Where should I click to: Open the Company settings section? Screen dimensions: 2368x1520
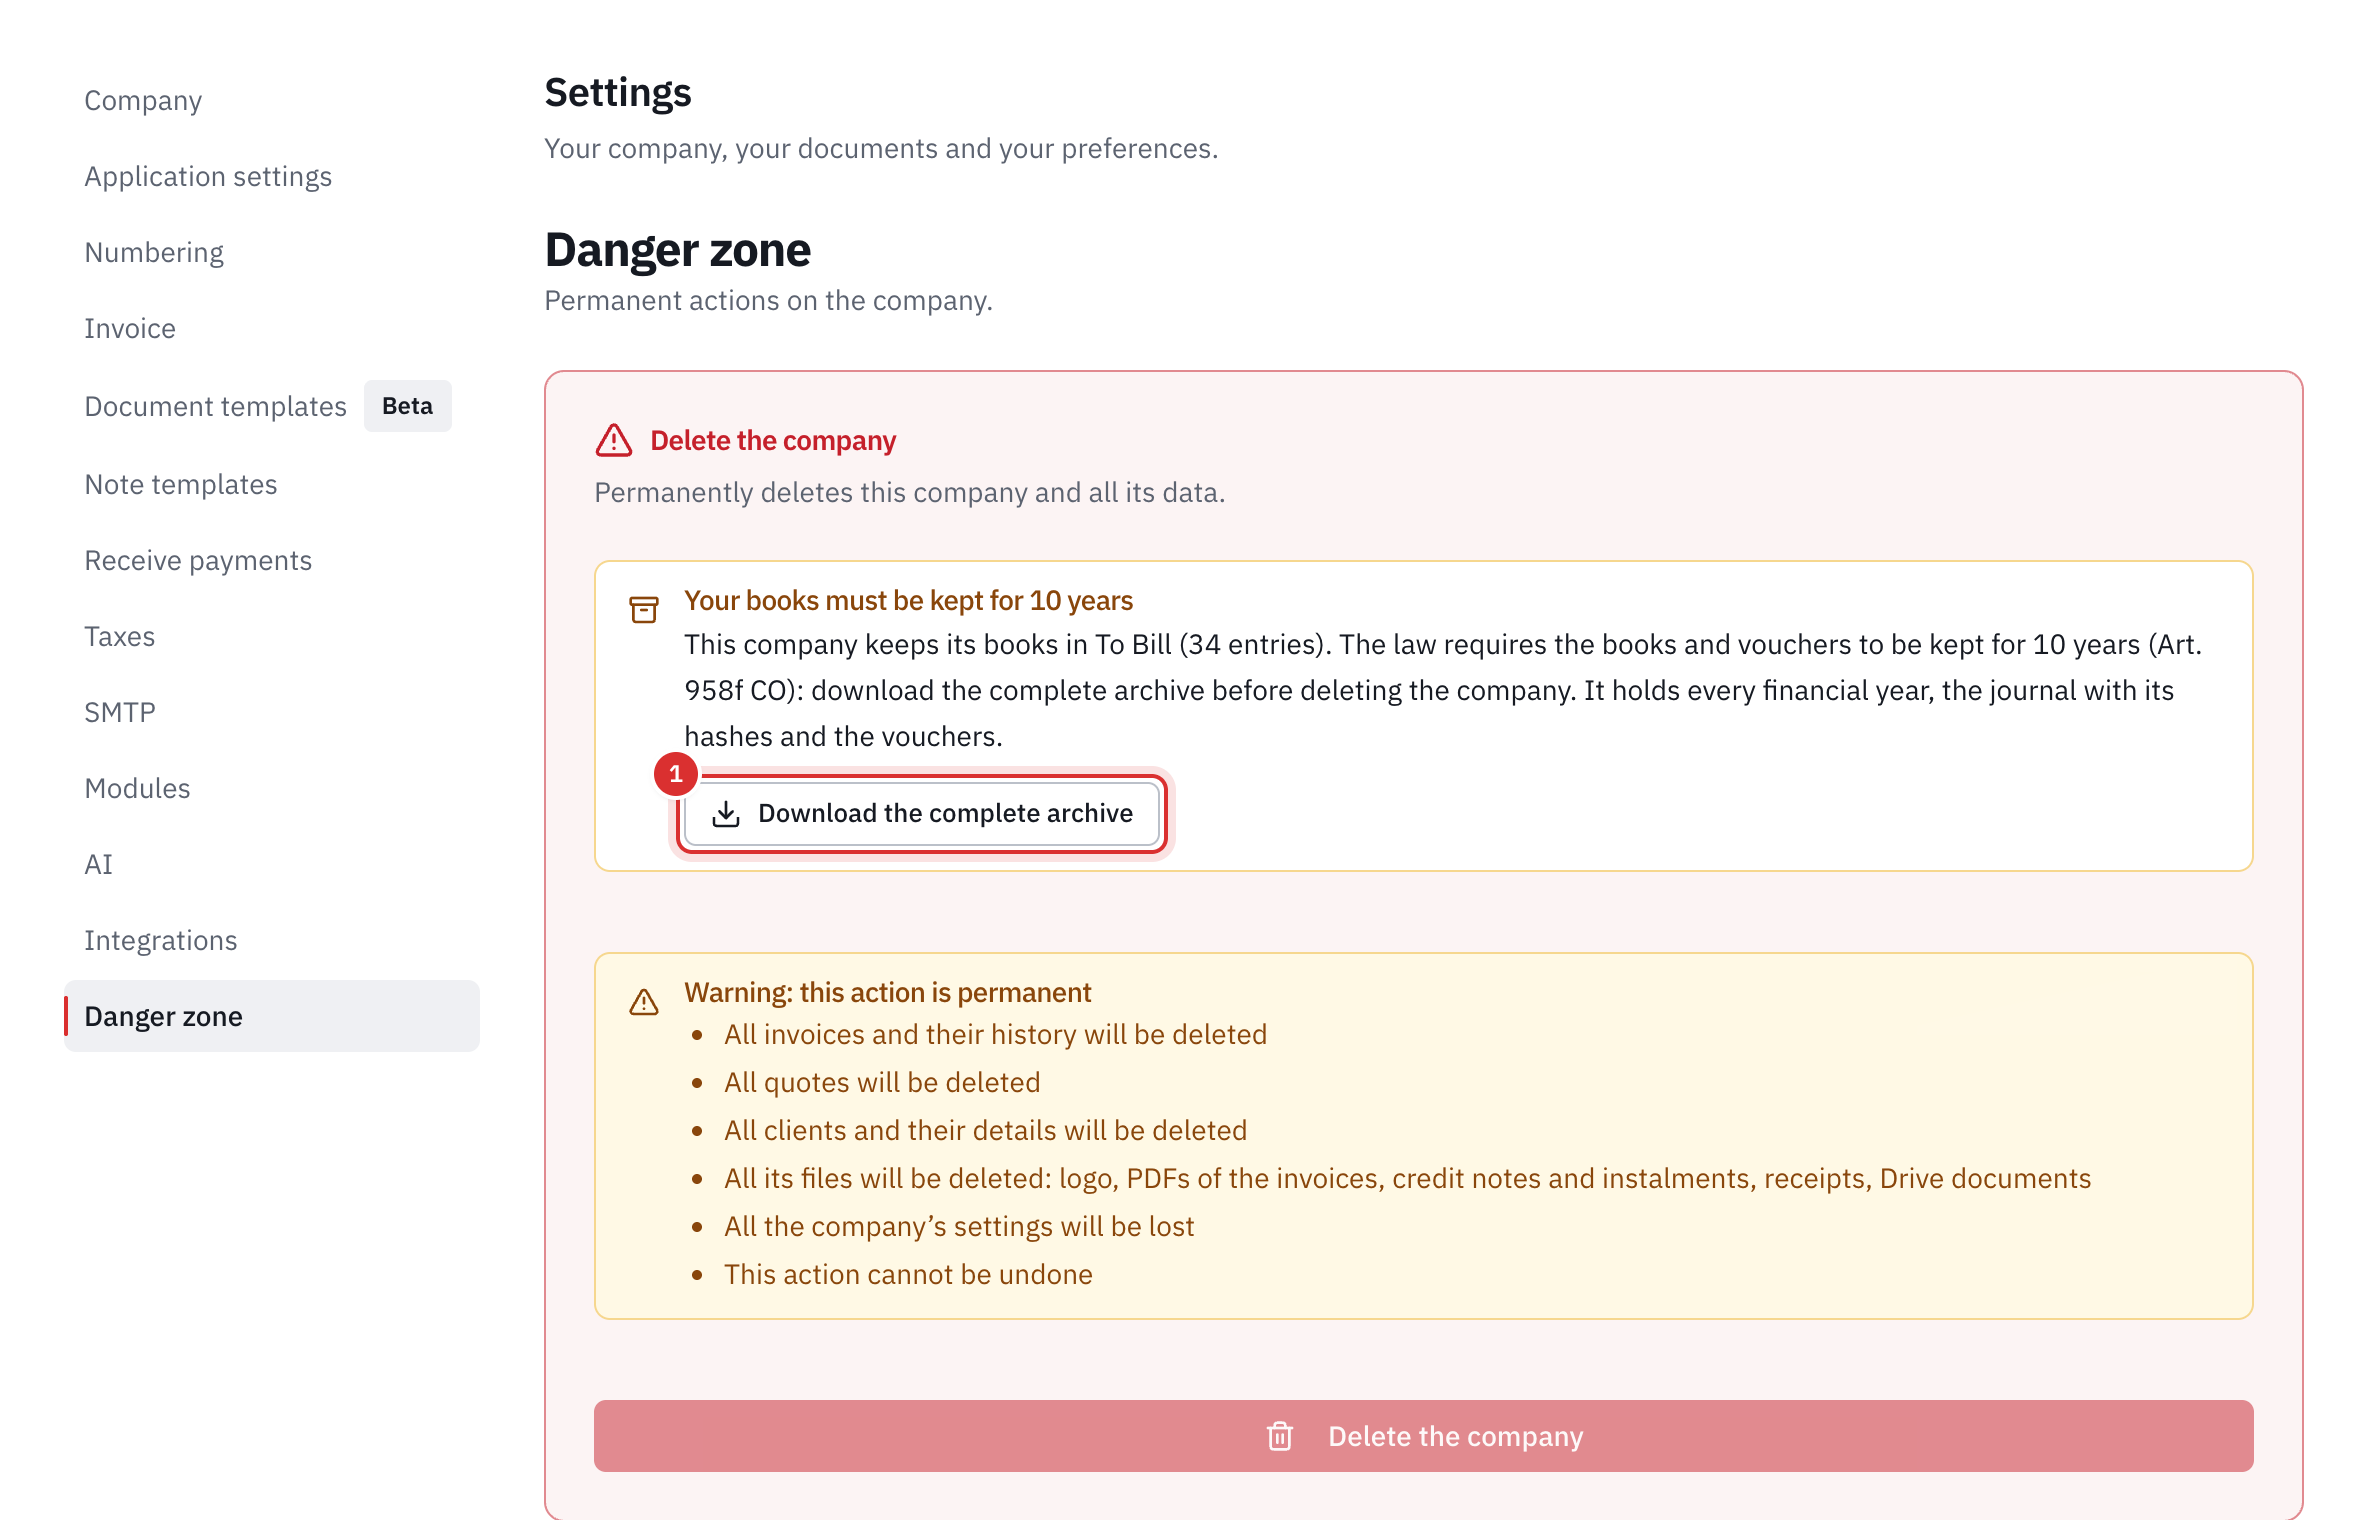[143, 100]
